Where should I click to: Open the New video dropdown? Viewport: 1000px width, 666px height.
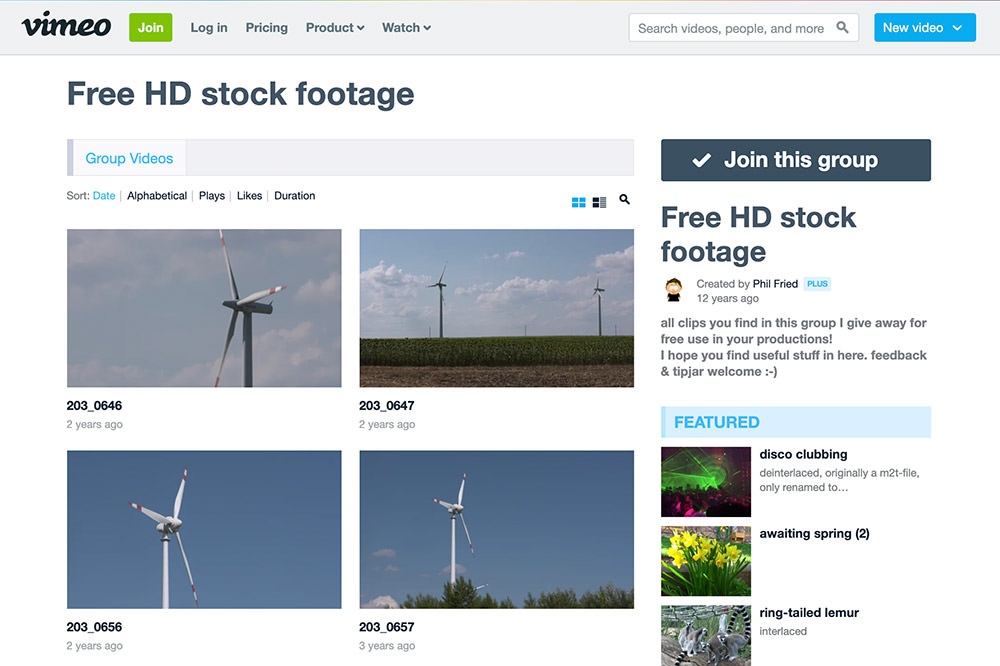(x=923, y=28)
